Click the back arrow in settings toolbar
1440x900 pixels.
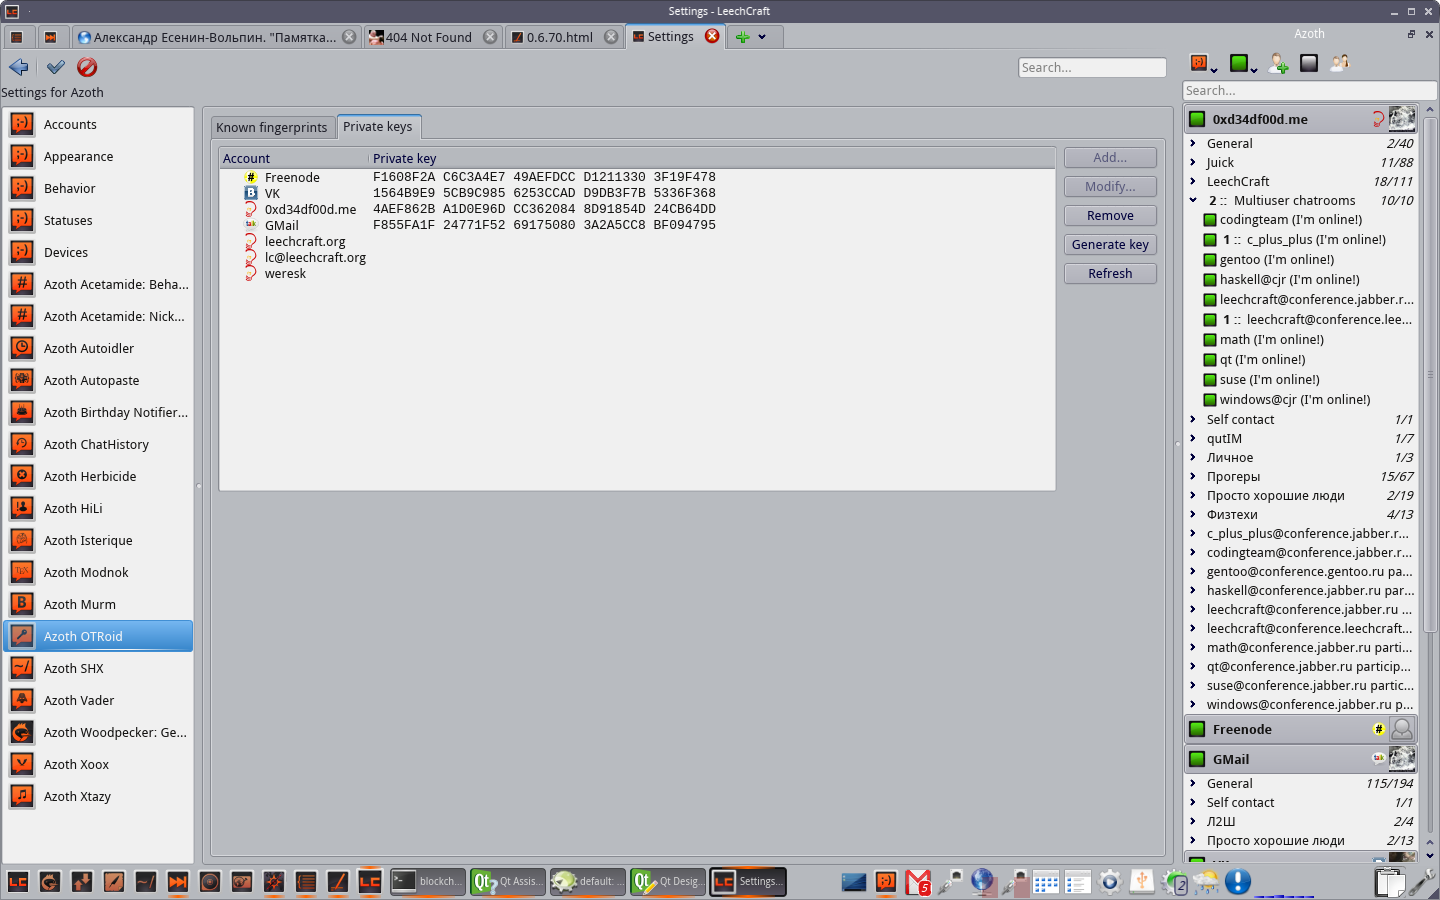[x=18, y=67]
